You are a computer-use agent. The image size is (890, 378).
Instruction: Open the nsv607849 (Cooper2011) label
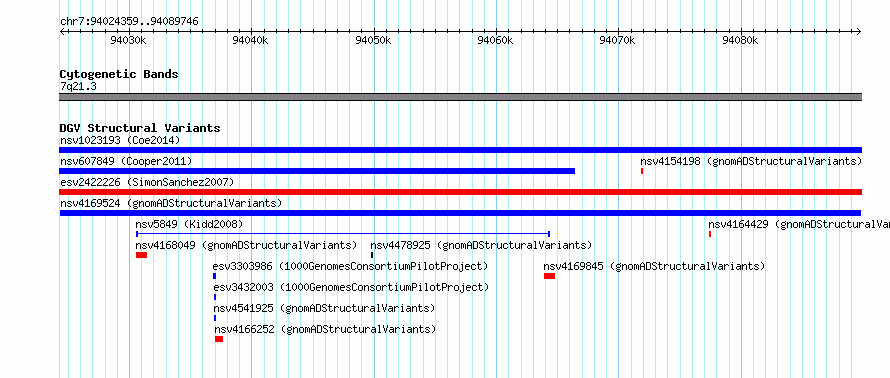[x=126, y=161]
